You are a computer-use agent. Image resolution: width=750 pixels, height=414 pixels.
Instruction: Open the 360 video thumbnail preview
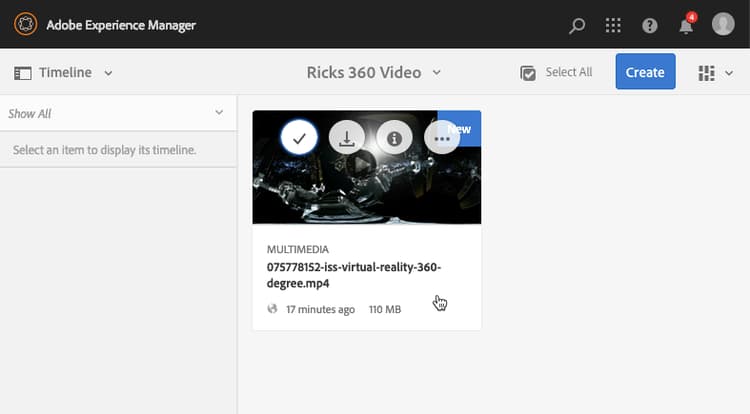click(367, 167)
